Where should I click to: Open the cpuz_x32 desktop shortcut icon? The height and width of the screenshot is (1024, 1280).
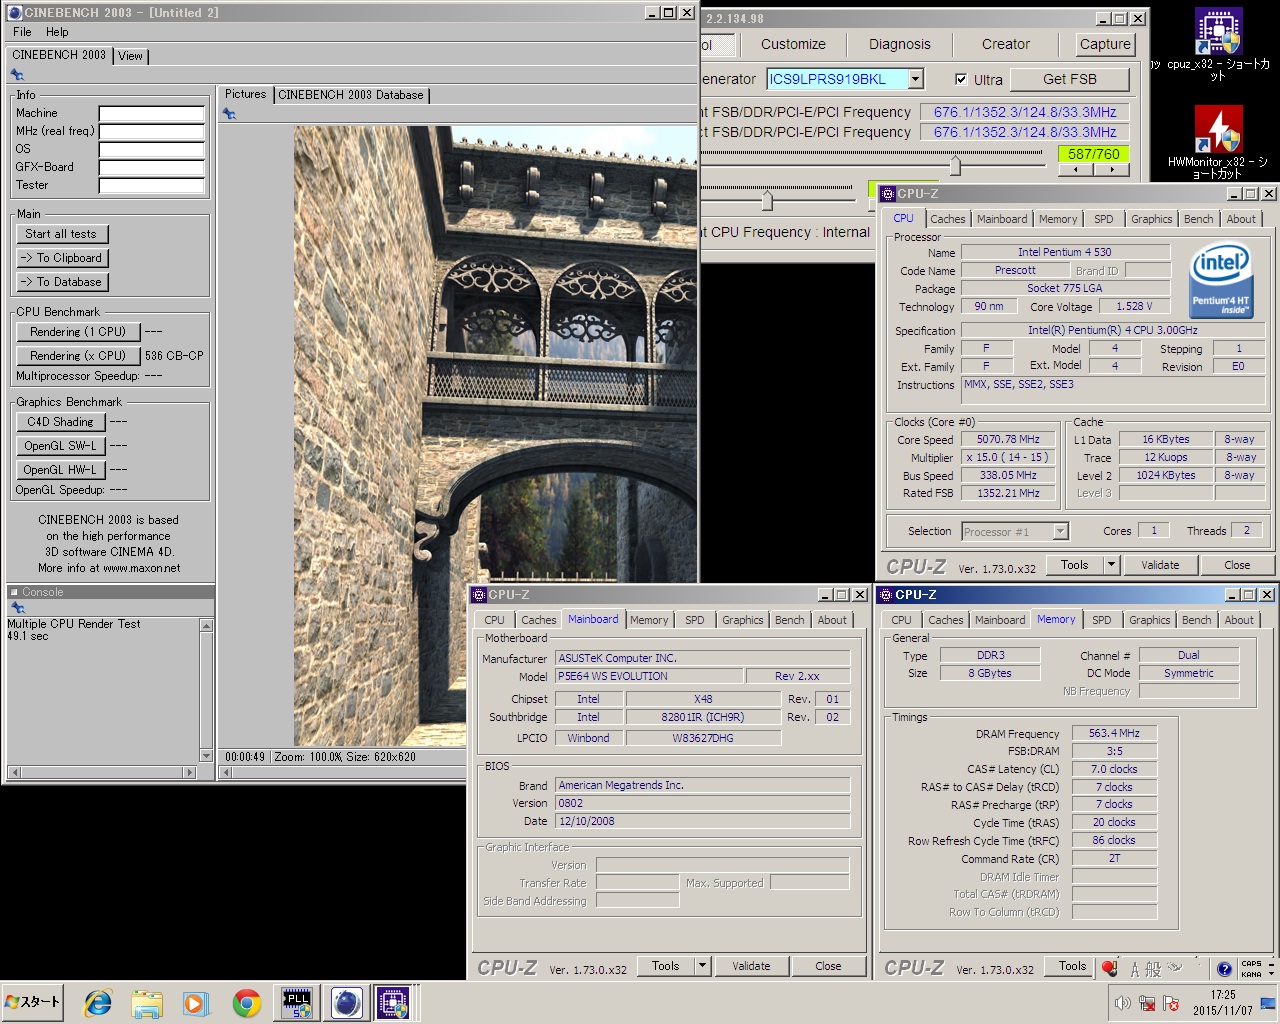[1218, 32]
